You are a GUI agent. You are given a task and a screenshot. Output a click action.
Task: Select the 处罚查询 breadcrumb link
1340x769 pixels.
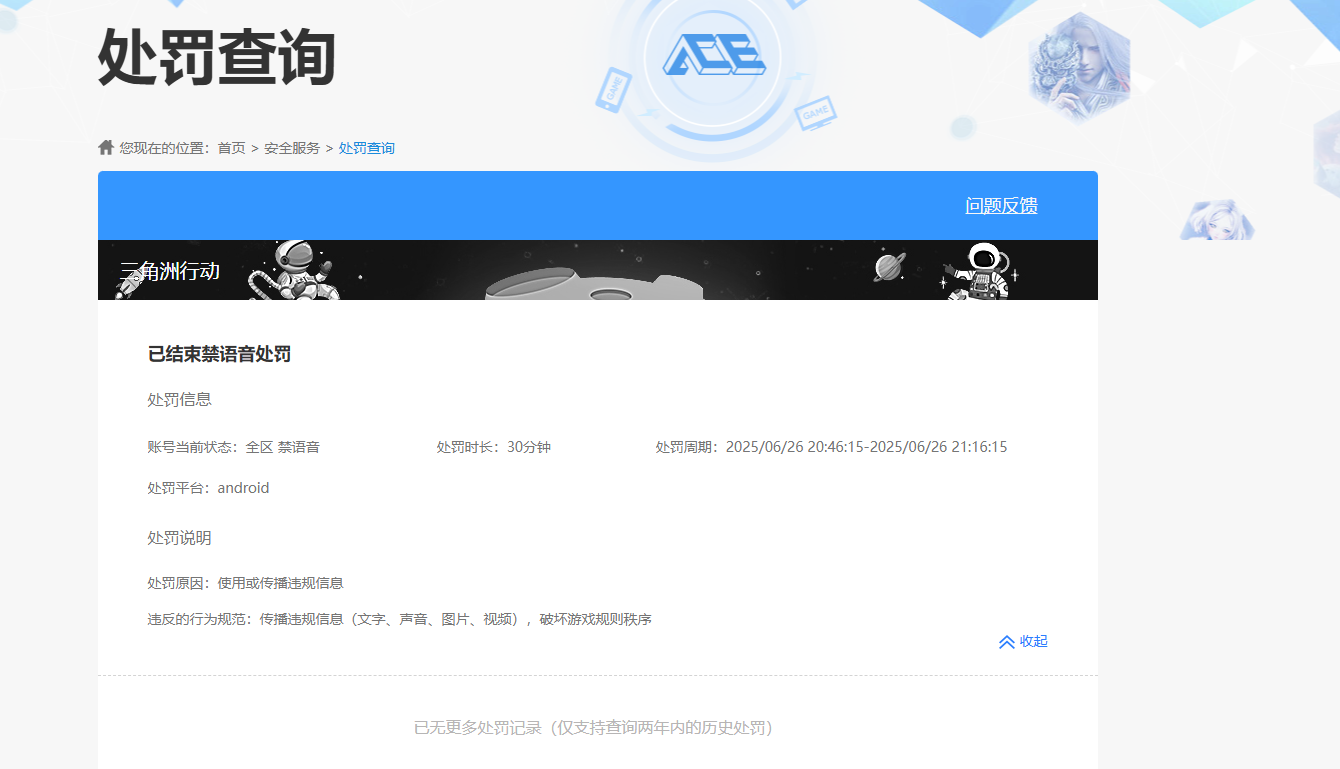367,148
